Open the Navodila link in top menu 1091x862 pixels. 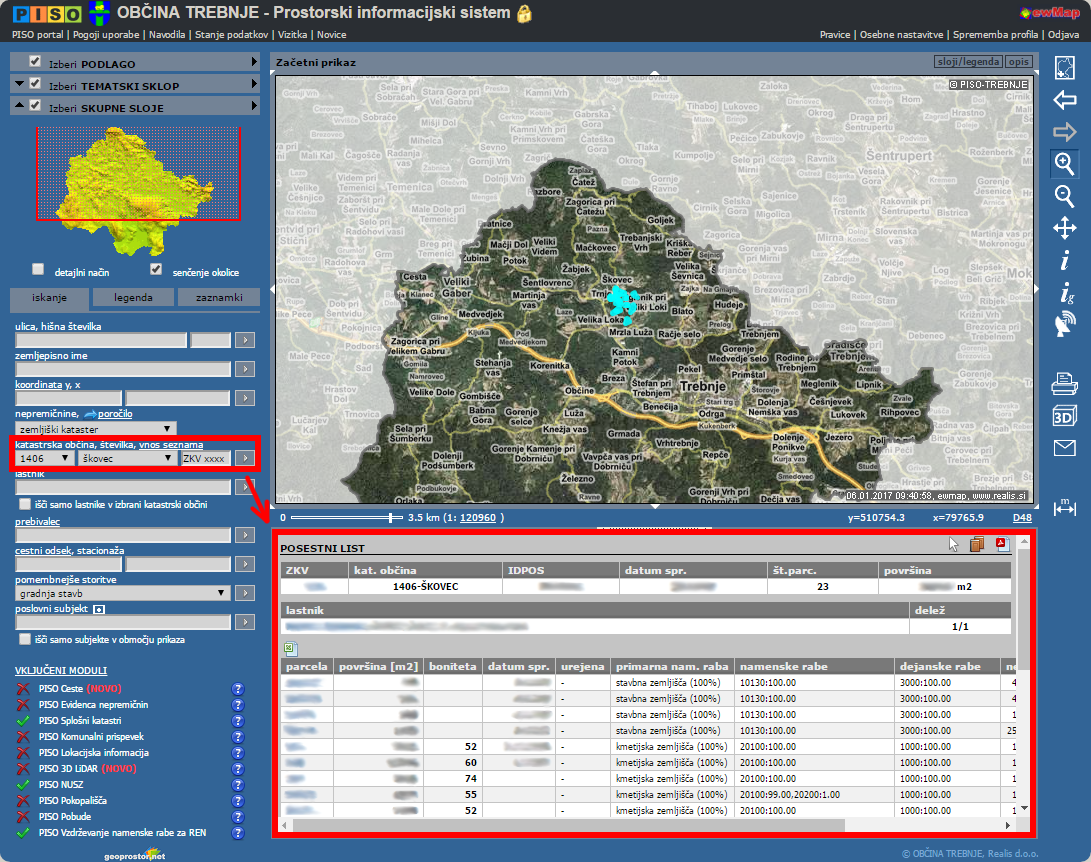click(168, 34)
